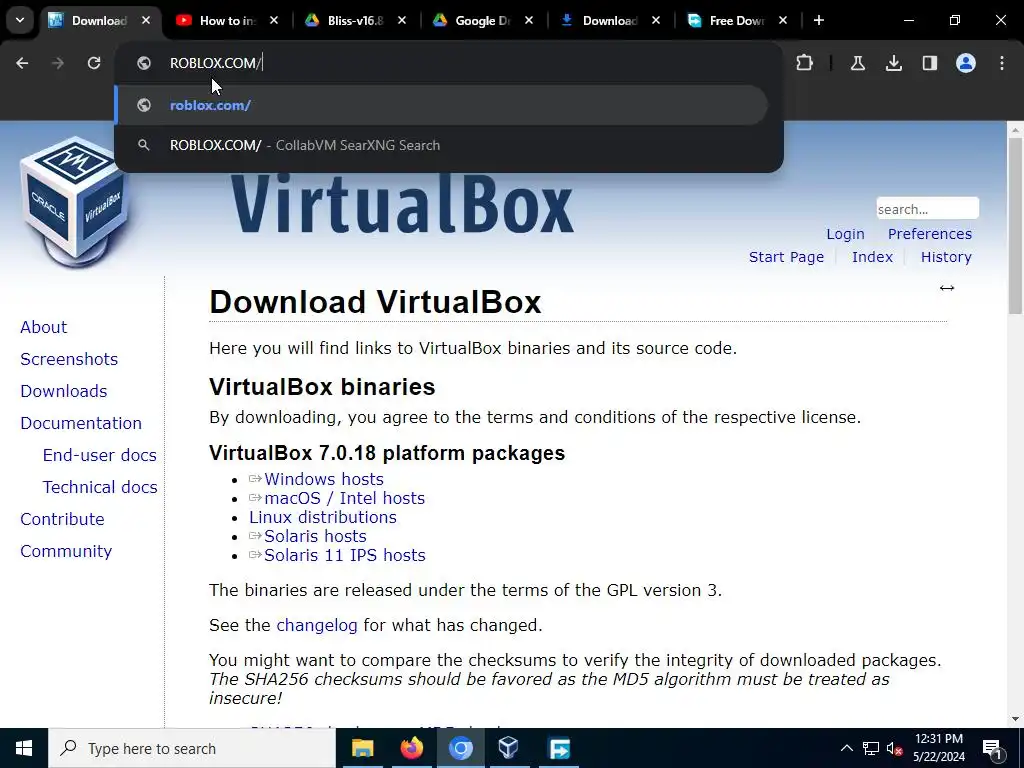The image size is (1024, 768).
Task: Open the Preferences link
Action: point(929,234)
